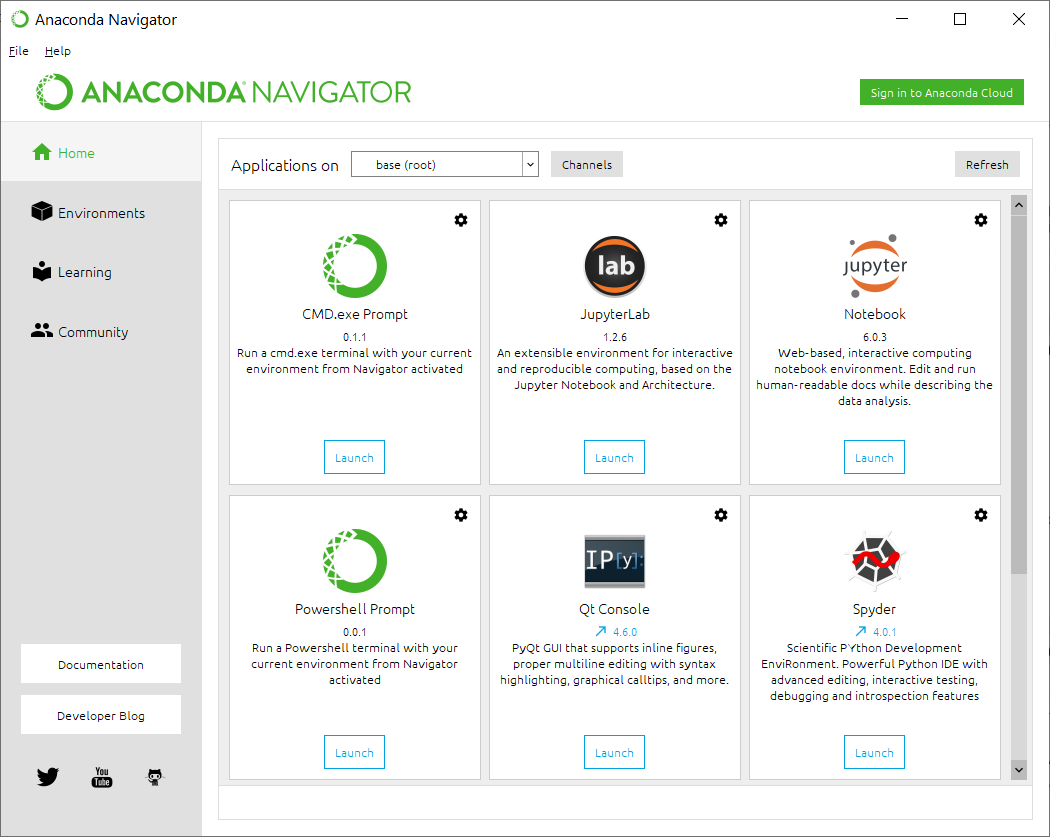
Task: Click the Community people icon
Action: click(42, 331)
